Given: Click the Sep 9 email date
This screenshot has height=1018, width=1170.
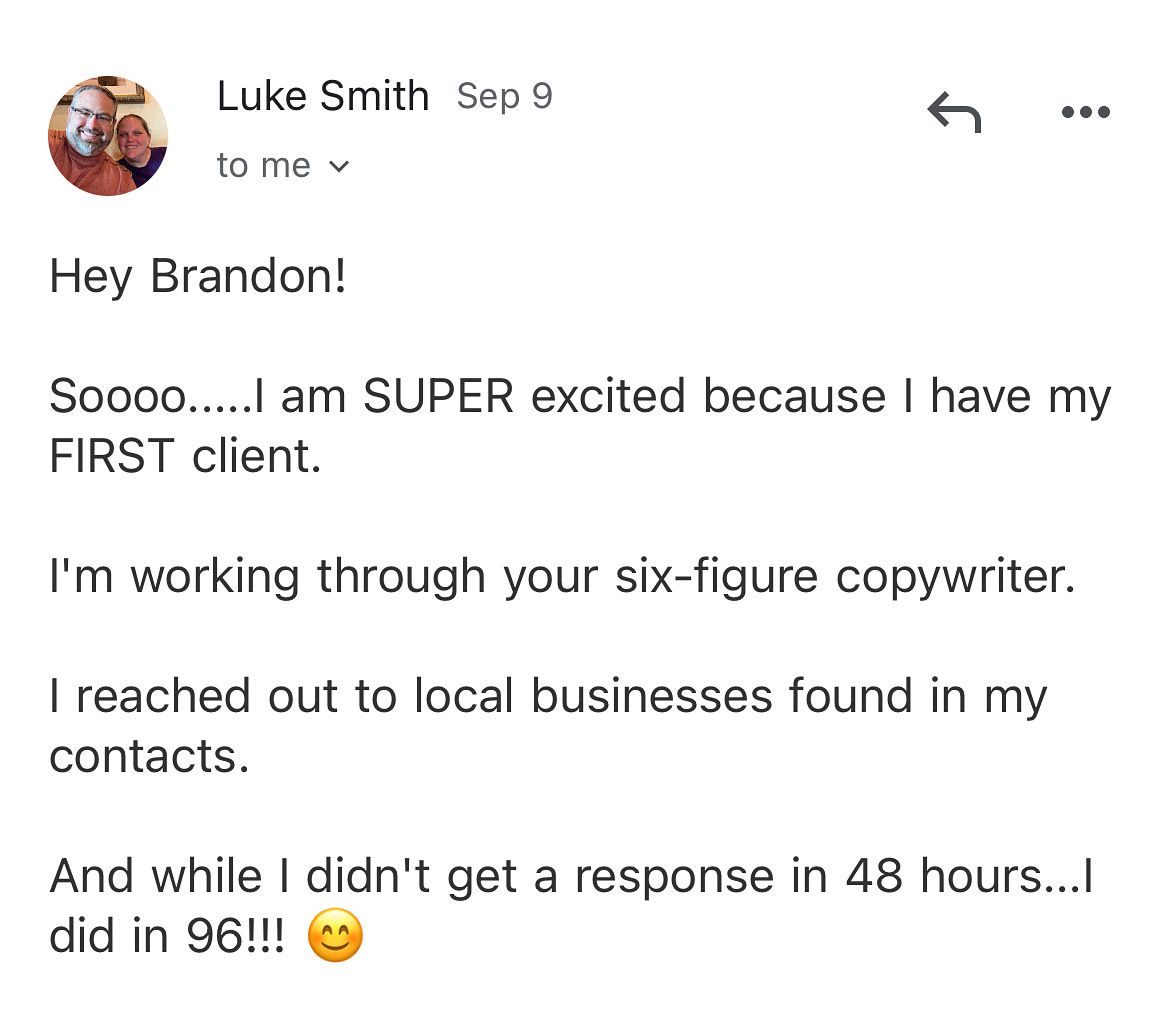Looking at the screenshot, I should click(x=504, y=97).
